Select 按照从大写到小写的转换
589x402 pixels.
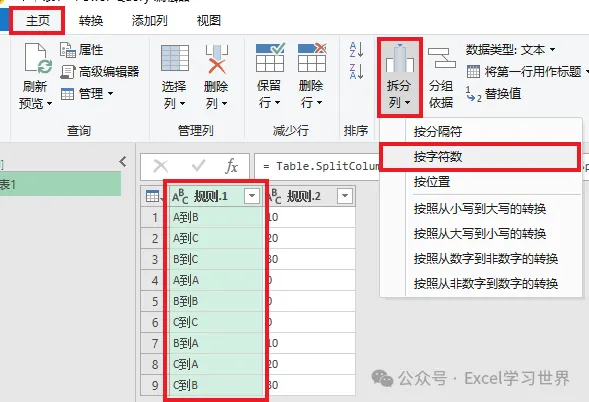[481, 234]
